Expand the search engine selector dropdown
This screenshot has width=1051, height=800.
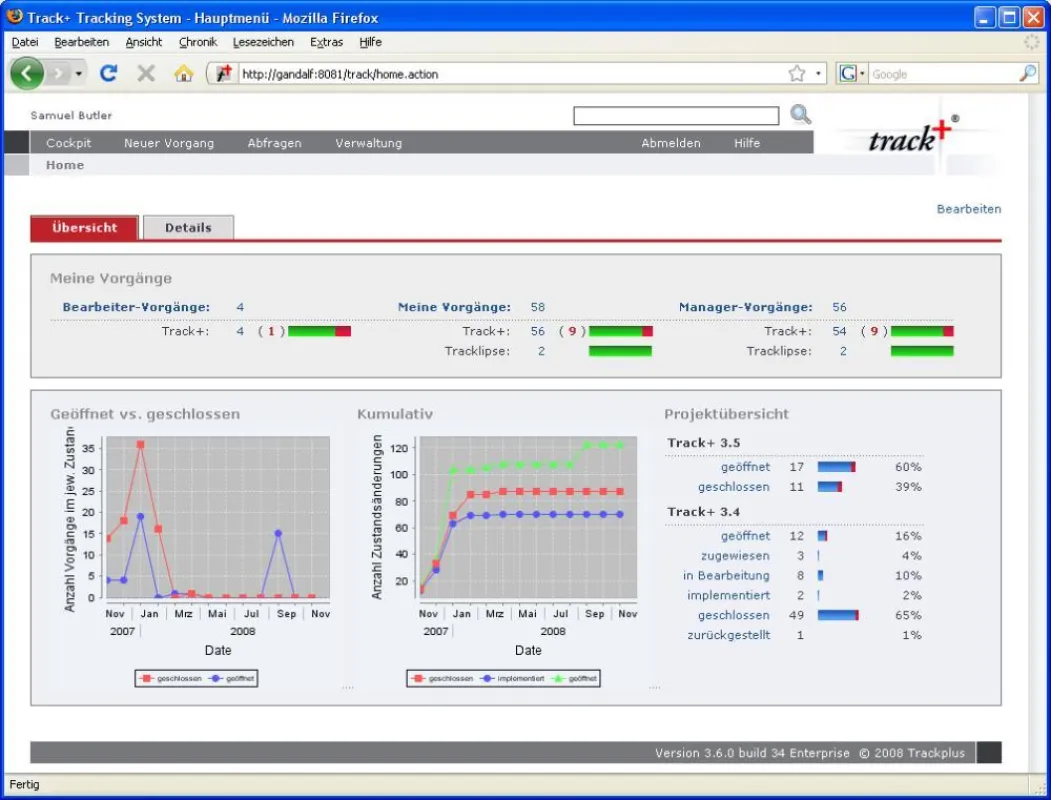pyautogui.click(x=862, y=74)
